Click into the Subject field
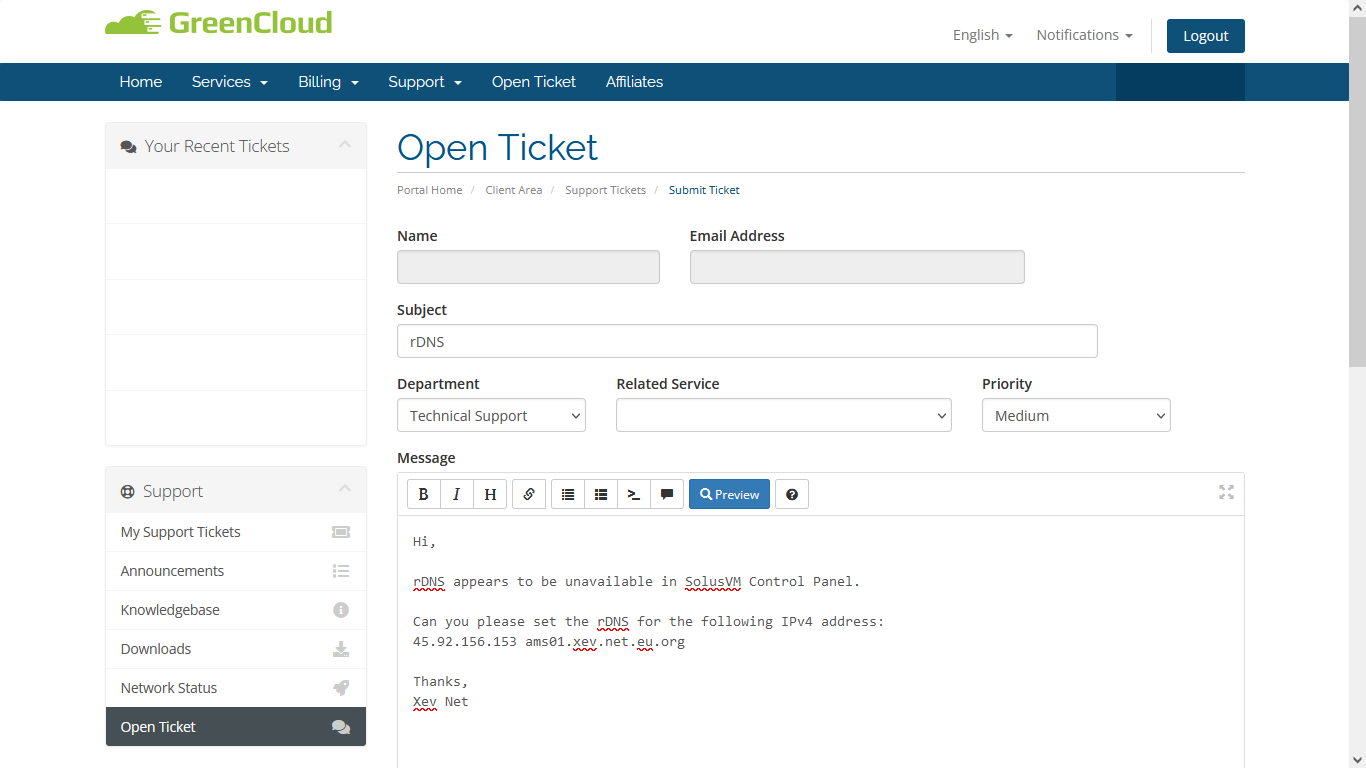 point(746,341)
